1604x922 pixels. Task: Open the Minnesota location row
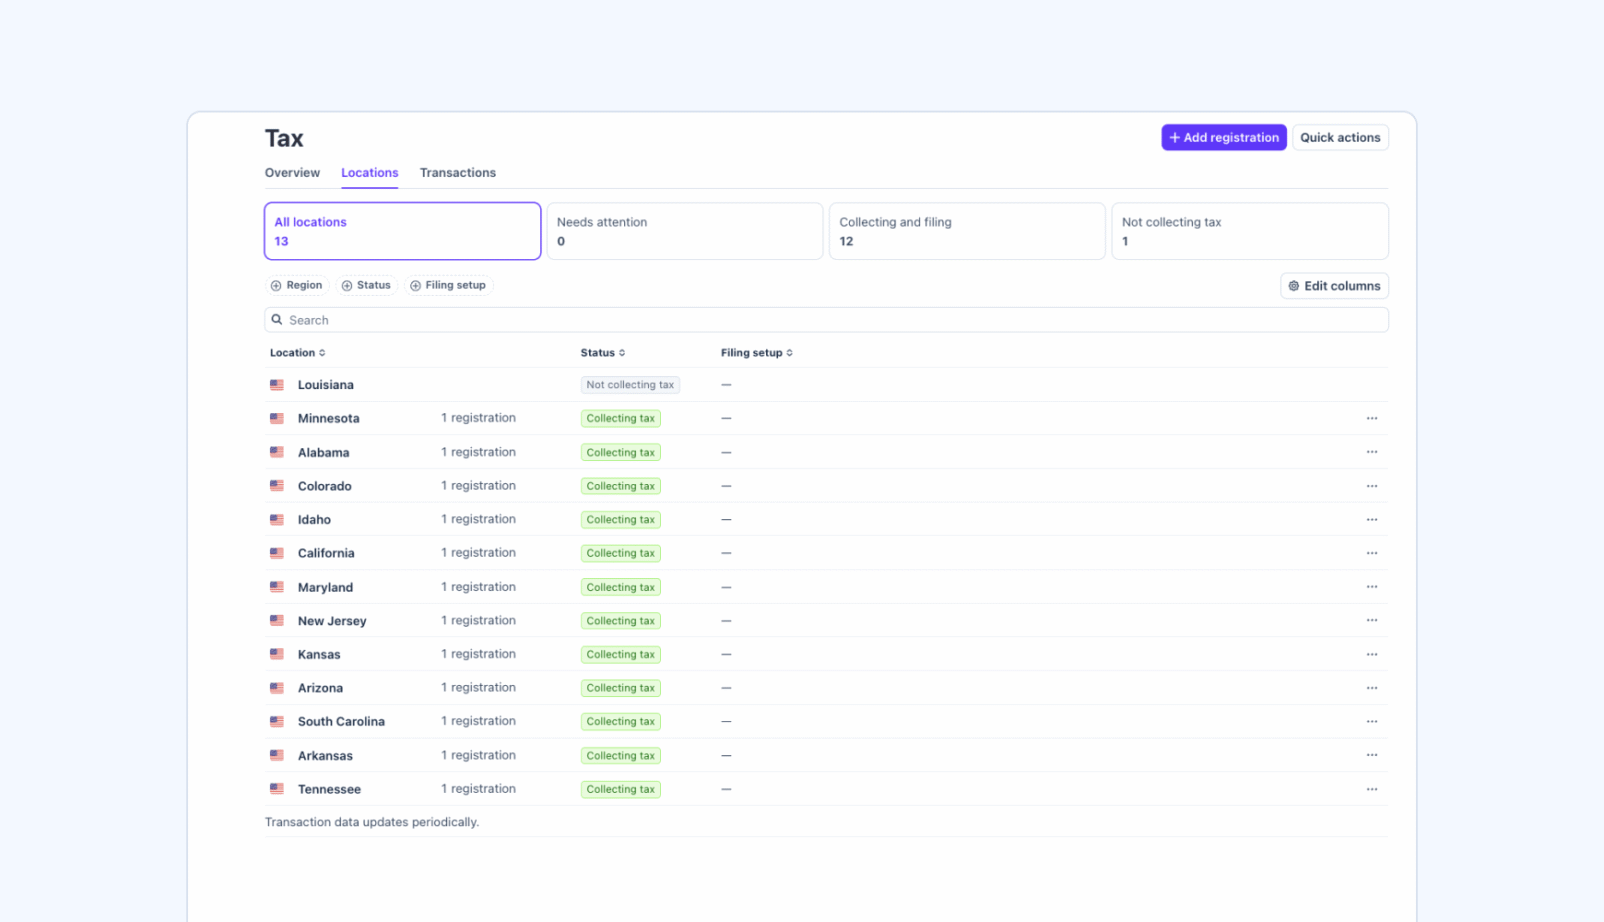(826, 418)
